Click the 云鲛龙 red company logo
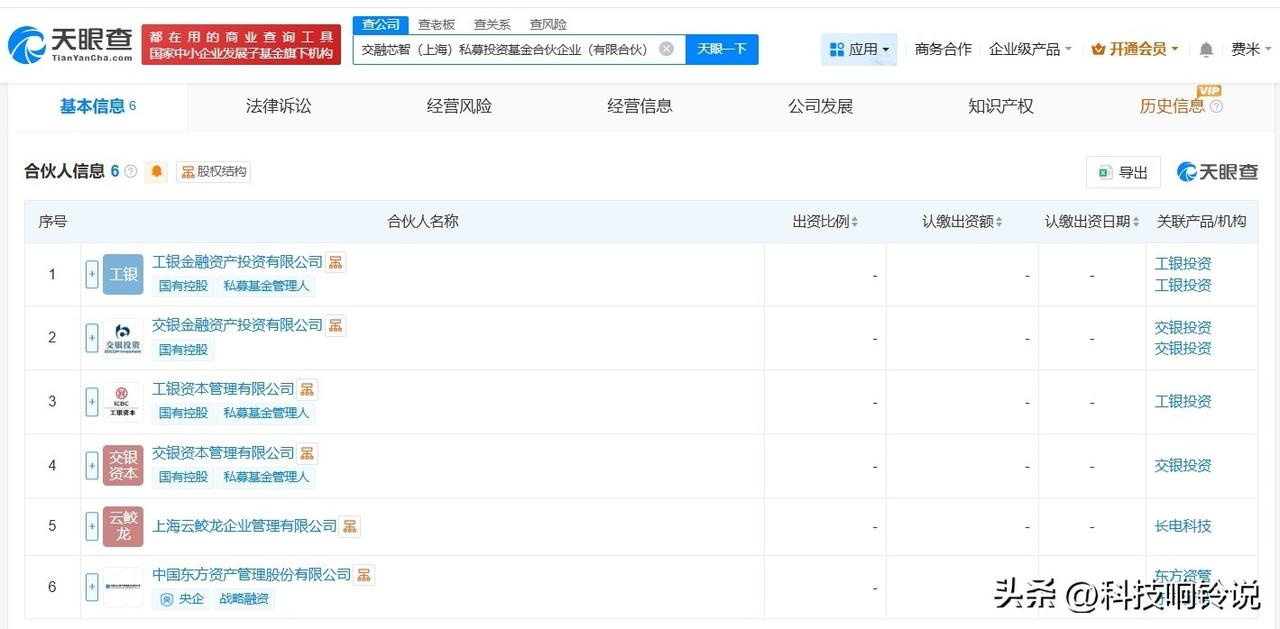1280x629 pixels. (x=123, y=527)
